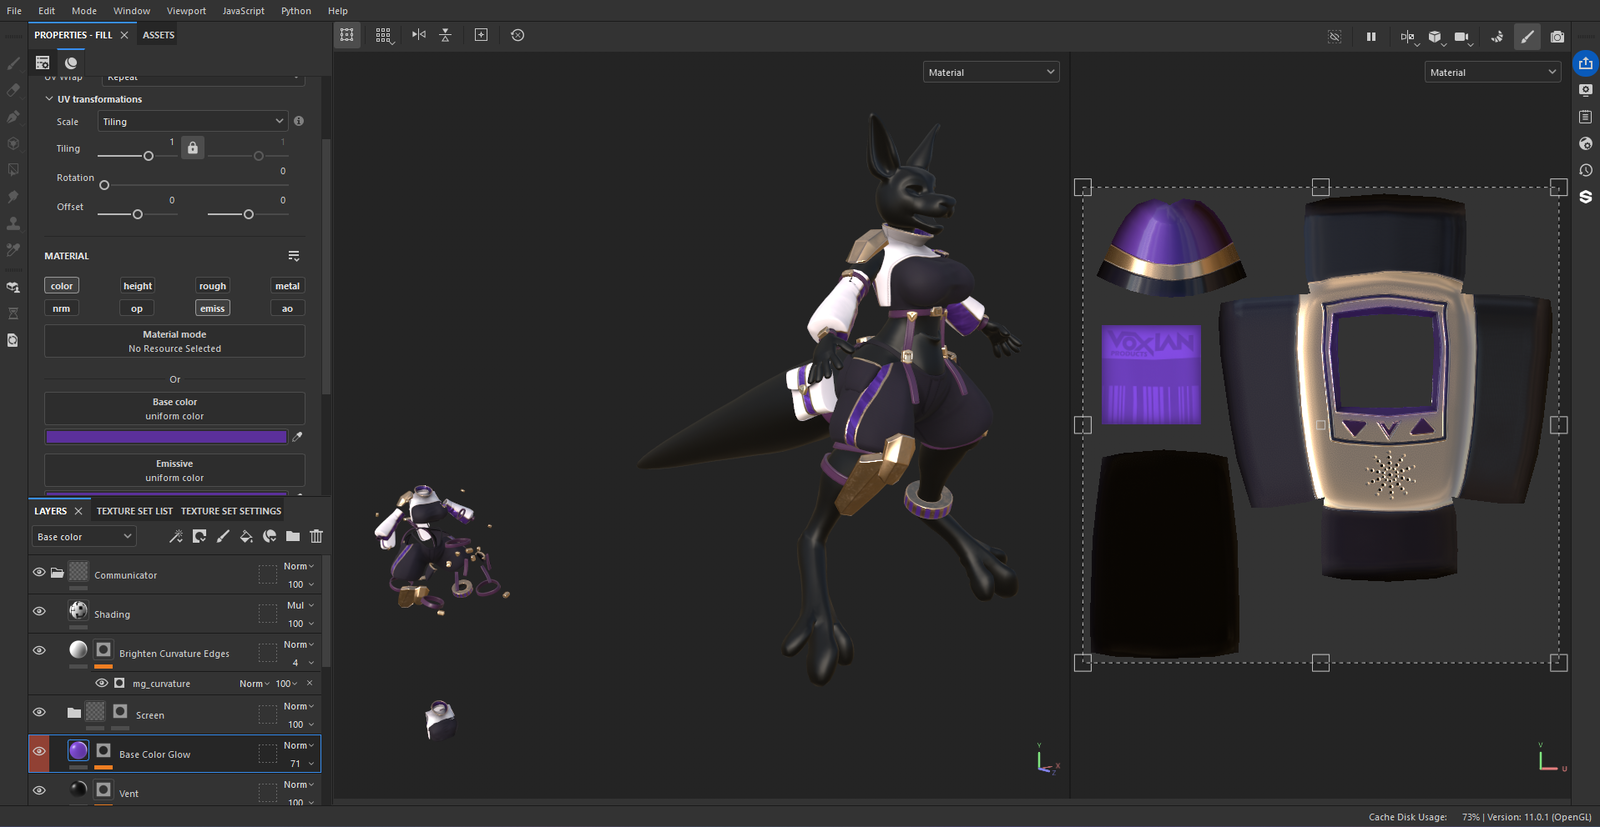The height and width of the screenshot is (827, 1600).
Task: Hide the Shading layer
Action: pyautogui.click(x=39, y=612)
